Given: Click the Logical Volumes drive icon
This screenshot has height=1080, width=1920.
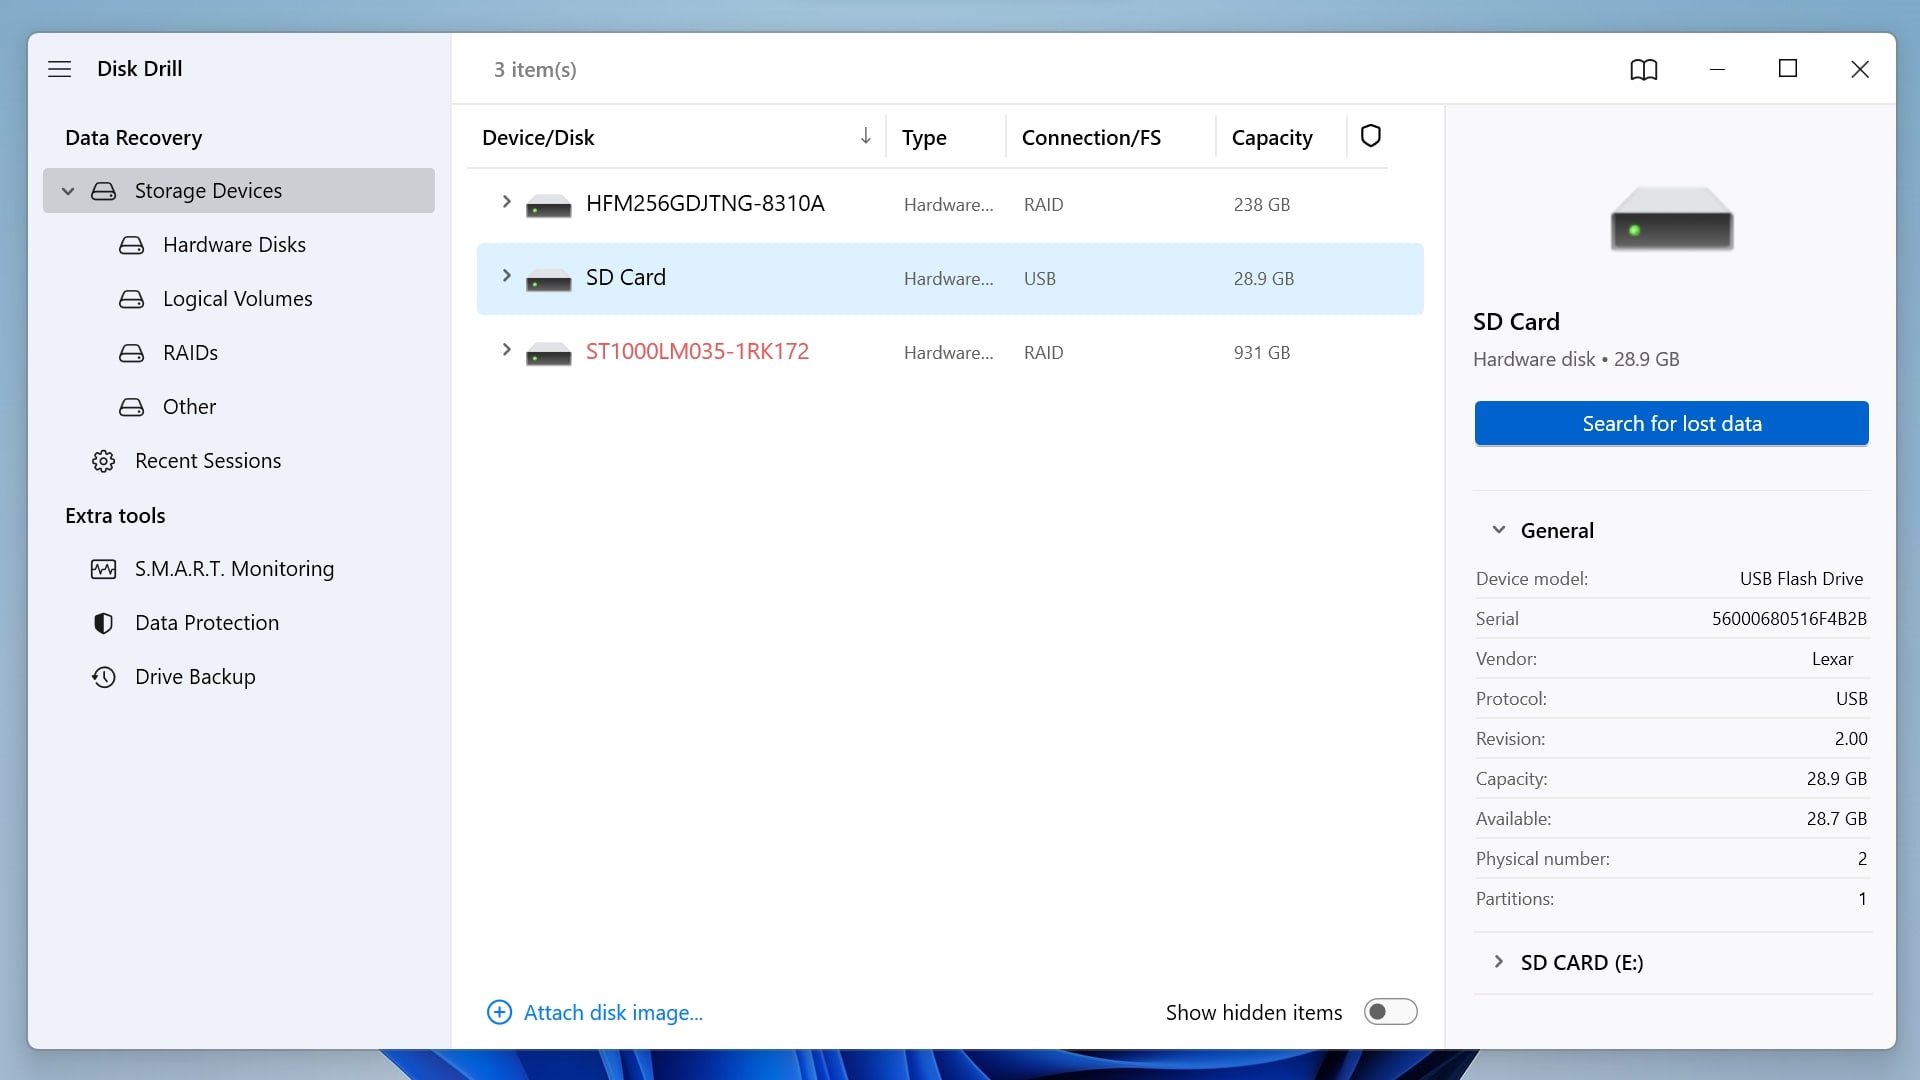Looking at the screenshot, I should click(132, 299).
